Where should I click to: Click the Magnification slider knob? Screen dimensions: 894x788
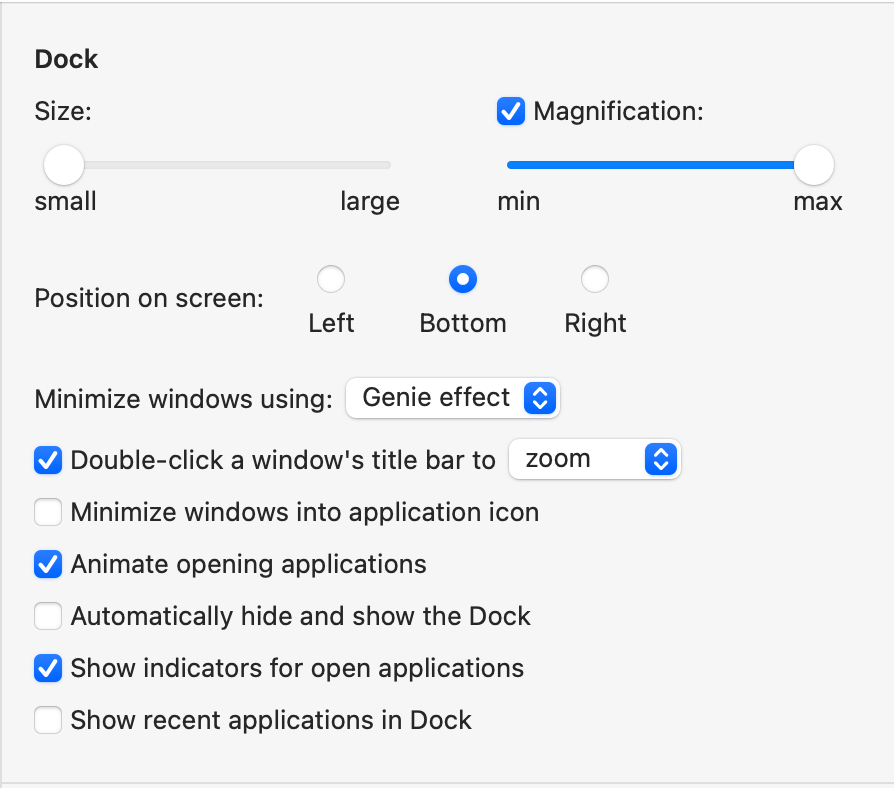(814, 165)
